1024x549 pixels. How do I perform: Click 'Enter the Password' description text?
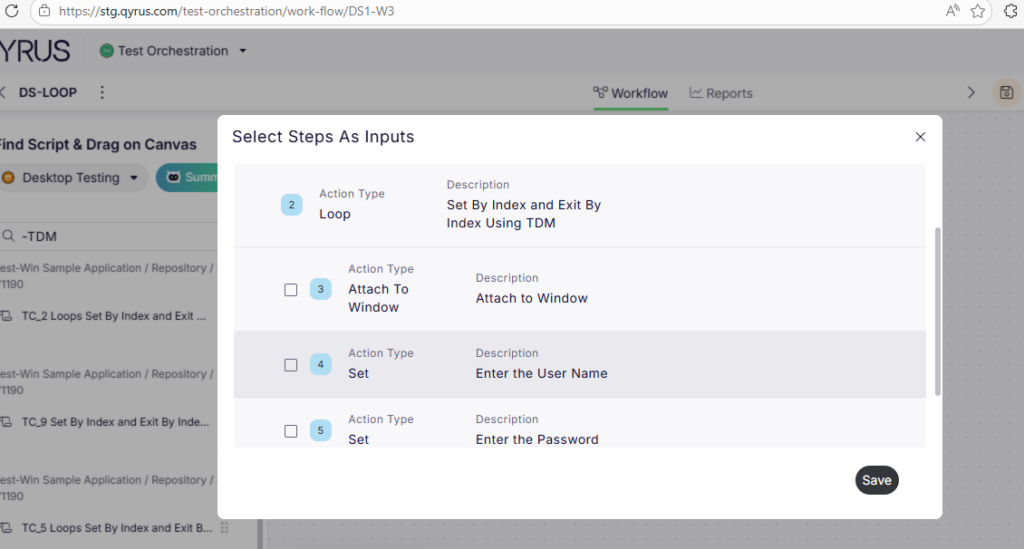537,439
